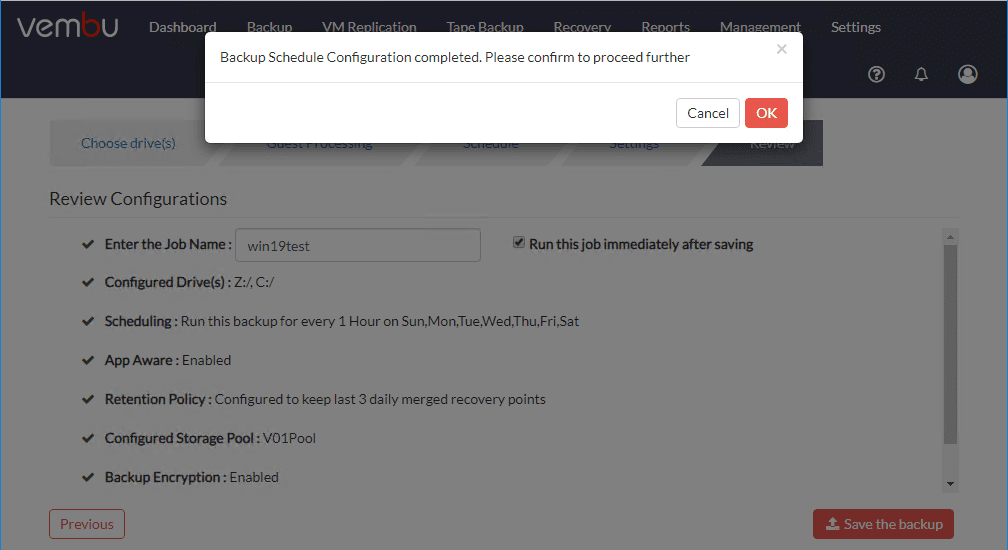Click the help question mark icon
The width and height of the screenshot is (1008, 550).
tap(877, 74)
